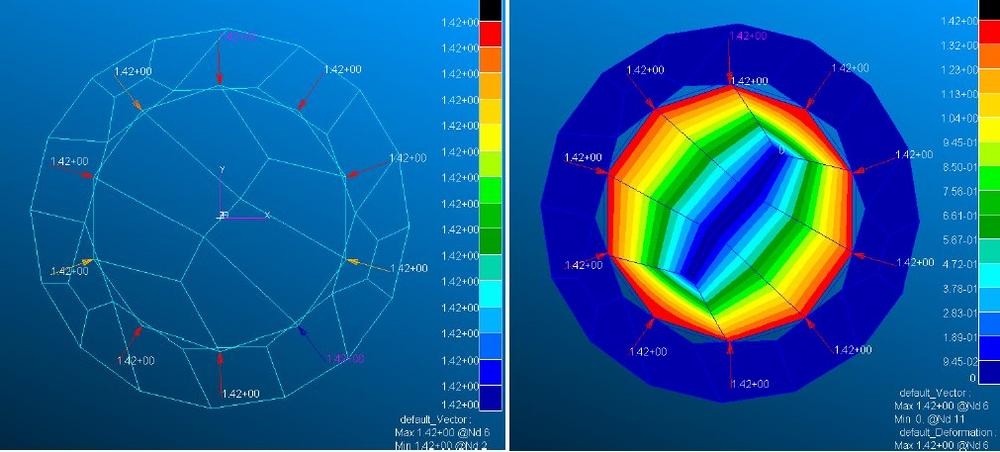Click the blue vector arrow in the wireframe
The width and height of the screenshot is (1000, 452).
[x=311, y=339]
